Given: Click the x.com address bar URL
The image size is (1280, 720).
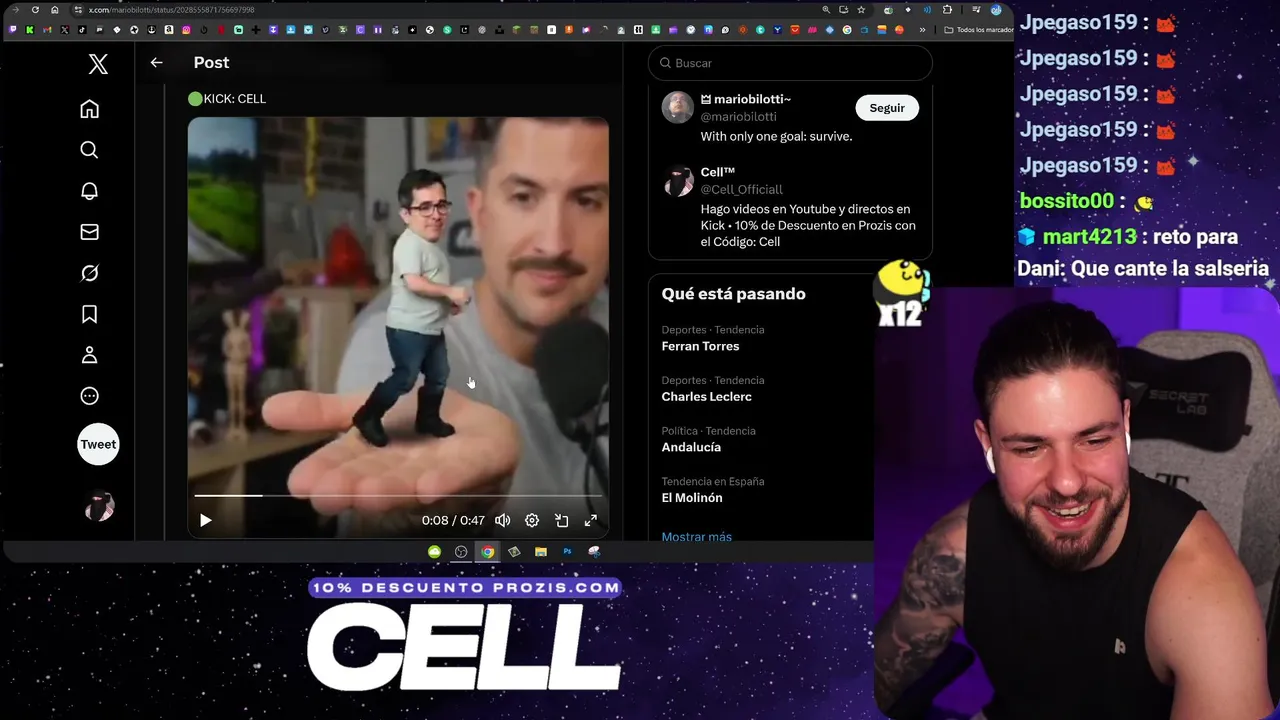Looking at the screenshot, I should pos(172,10).
